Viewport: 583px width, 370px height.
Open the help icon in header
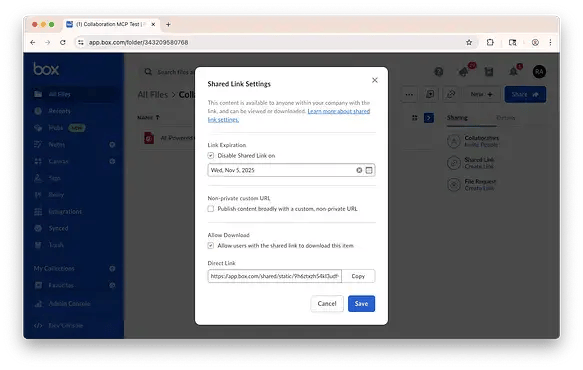[x=439, y=71]
